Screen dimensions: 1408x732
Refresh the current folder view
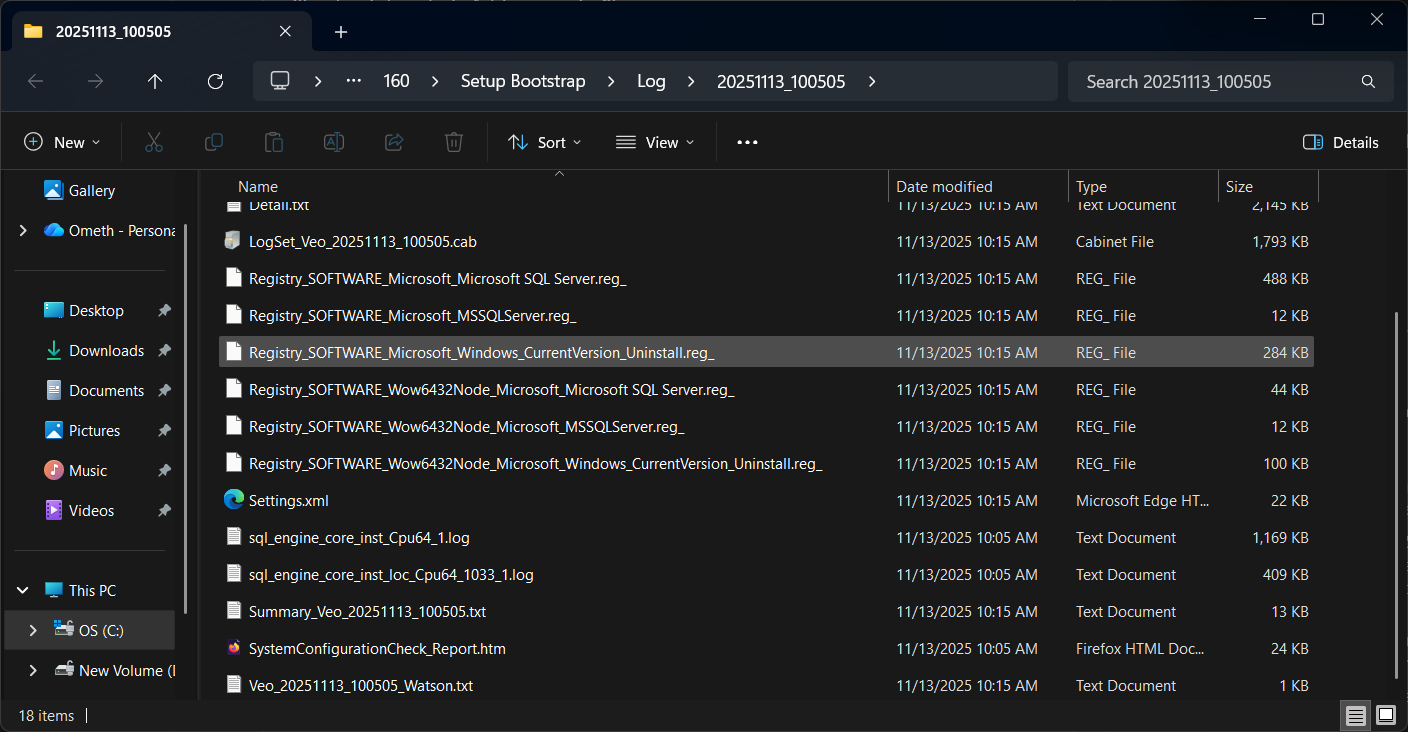click(x=215, y=81)
